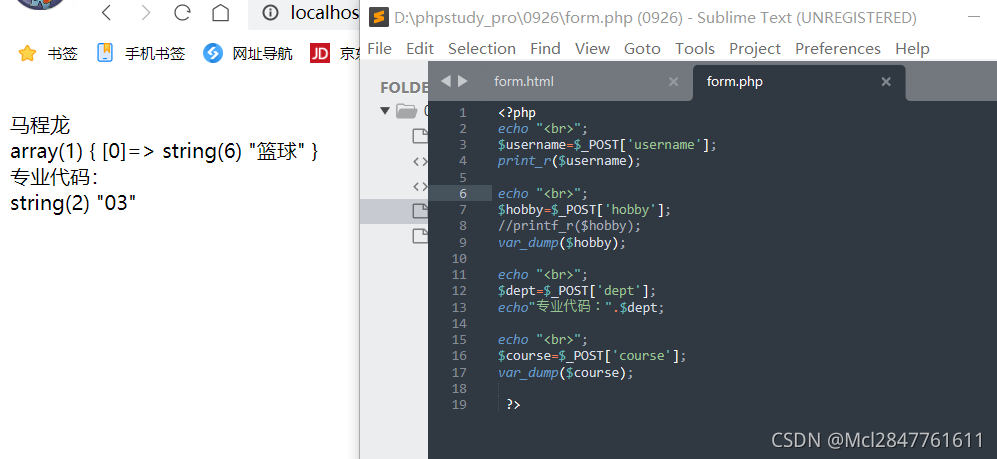This screenshot has height=459, width=997.
Task: Close the form.php tab
Action: pos(886,81)
